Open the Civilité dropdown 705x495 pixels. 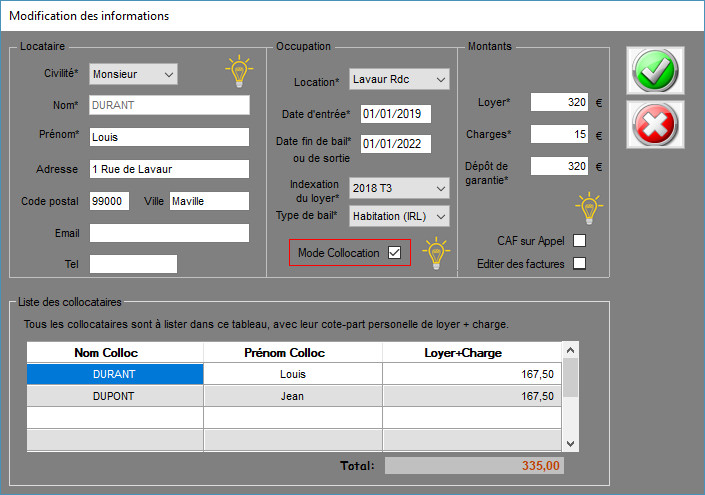(x=132, y=74)
